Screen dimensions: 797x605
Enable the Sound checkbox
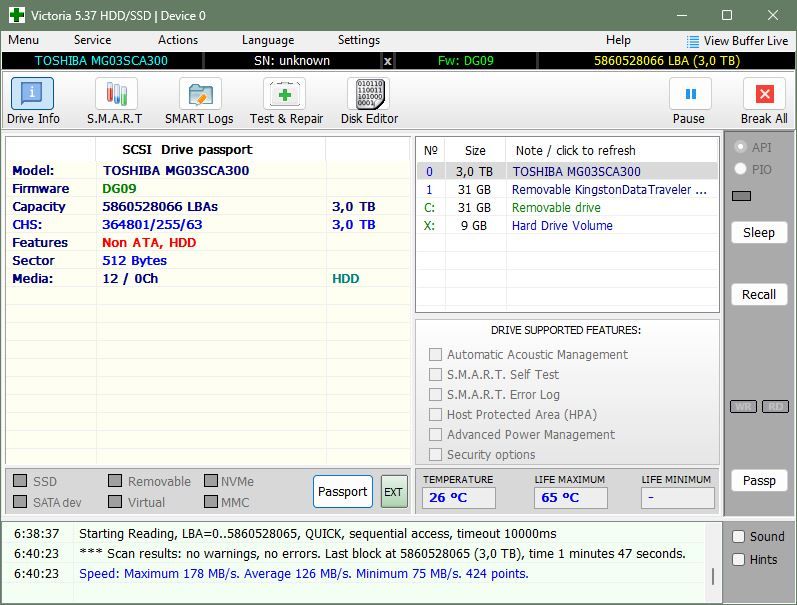click(739, 536)
